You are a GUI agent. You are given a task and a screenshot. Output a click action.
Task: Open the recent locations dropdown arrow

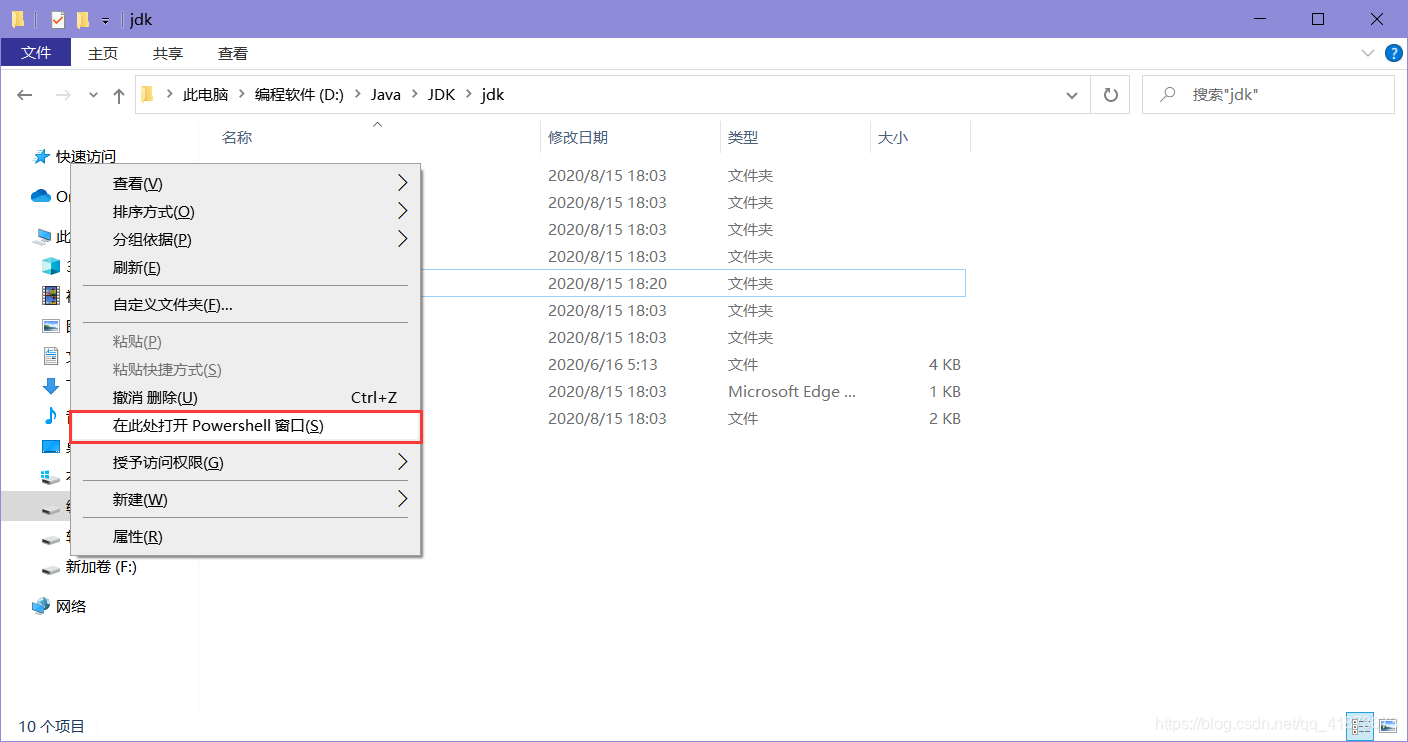pyautogui.click(x=93, y=95)
